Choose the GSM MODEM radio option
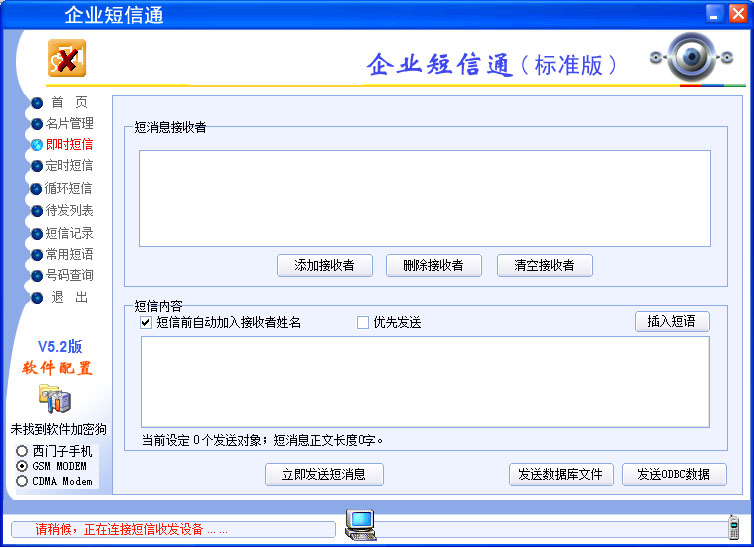Viewport: 754px width, 548px height. click(22, 466)
